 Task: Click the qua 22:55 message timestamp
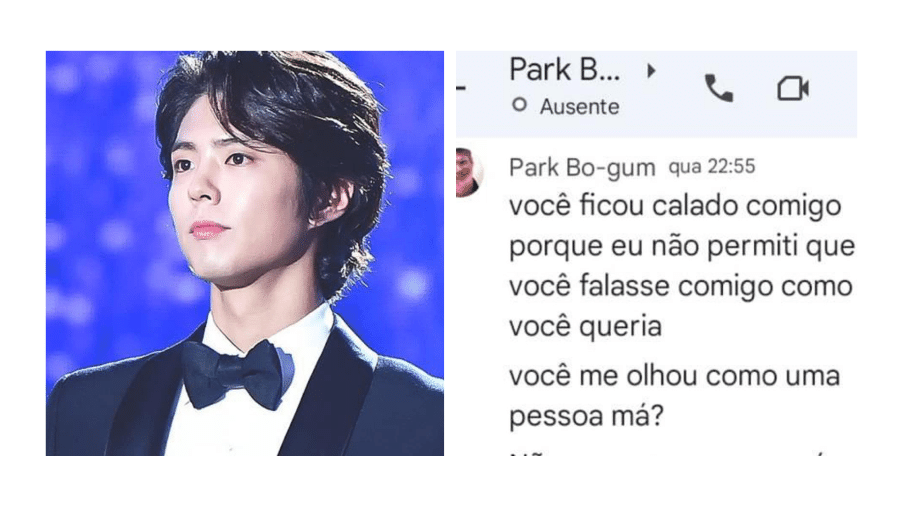[x=712, y=166]
